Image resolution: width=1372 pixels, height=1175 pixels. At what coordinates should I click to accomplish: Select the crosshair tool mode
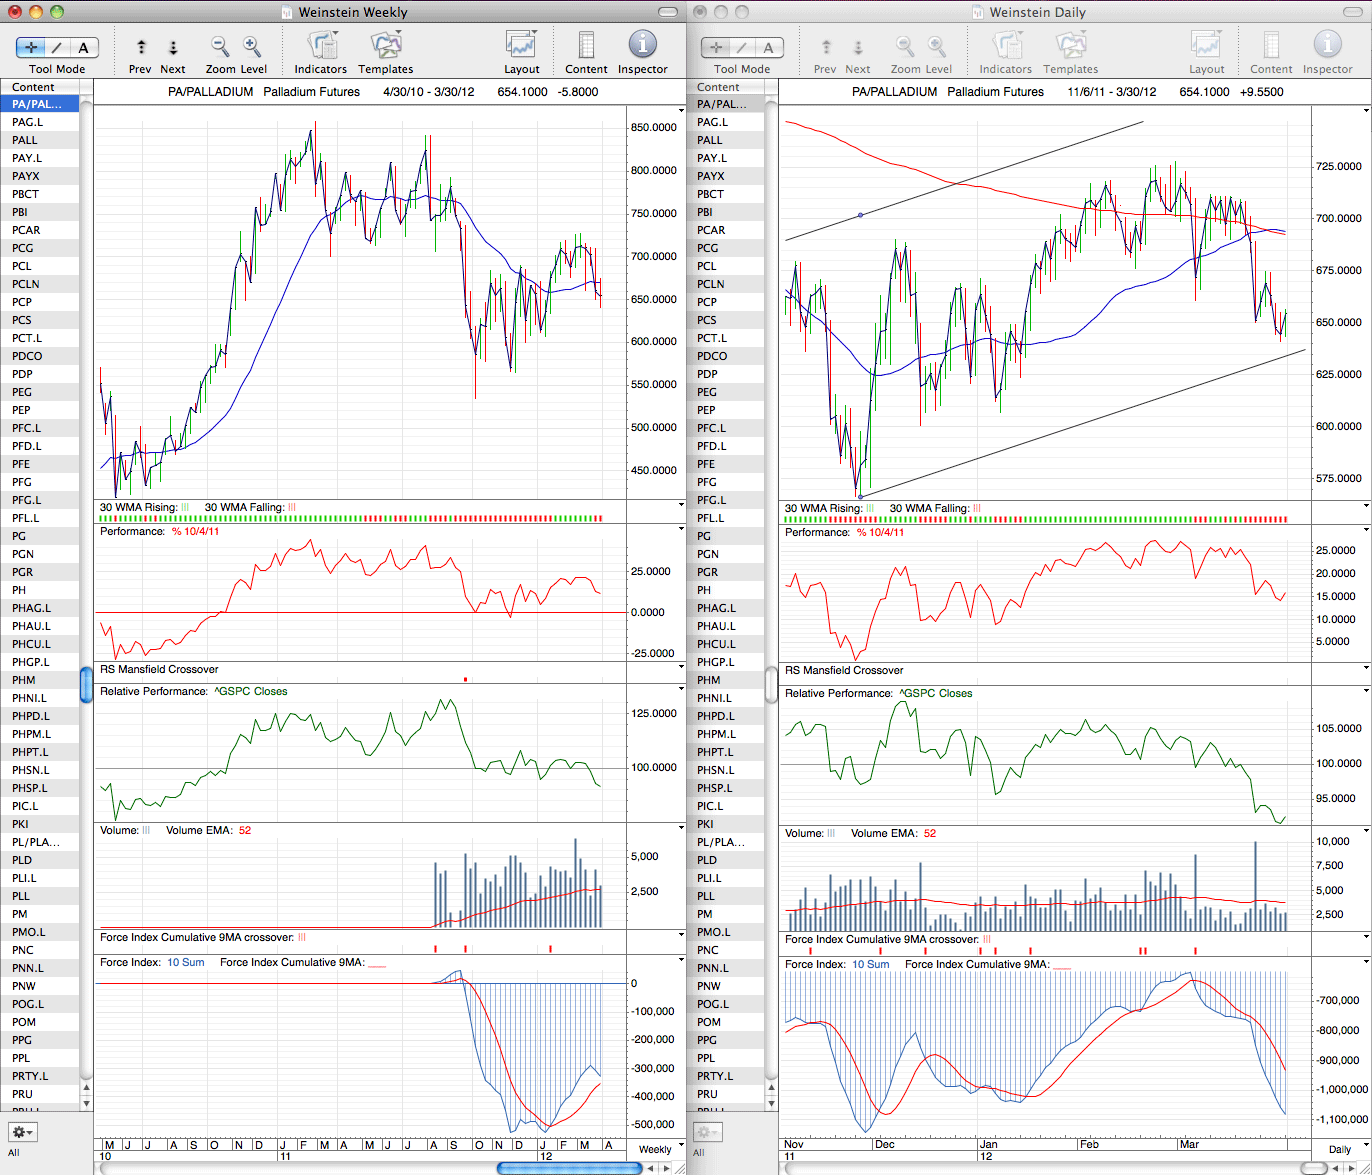point(30,48)
